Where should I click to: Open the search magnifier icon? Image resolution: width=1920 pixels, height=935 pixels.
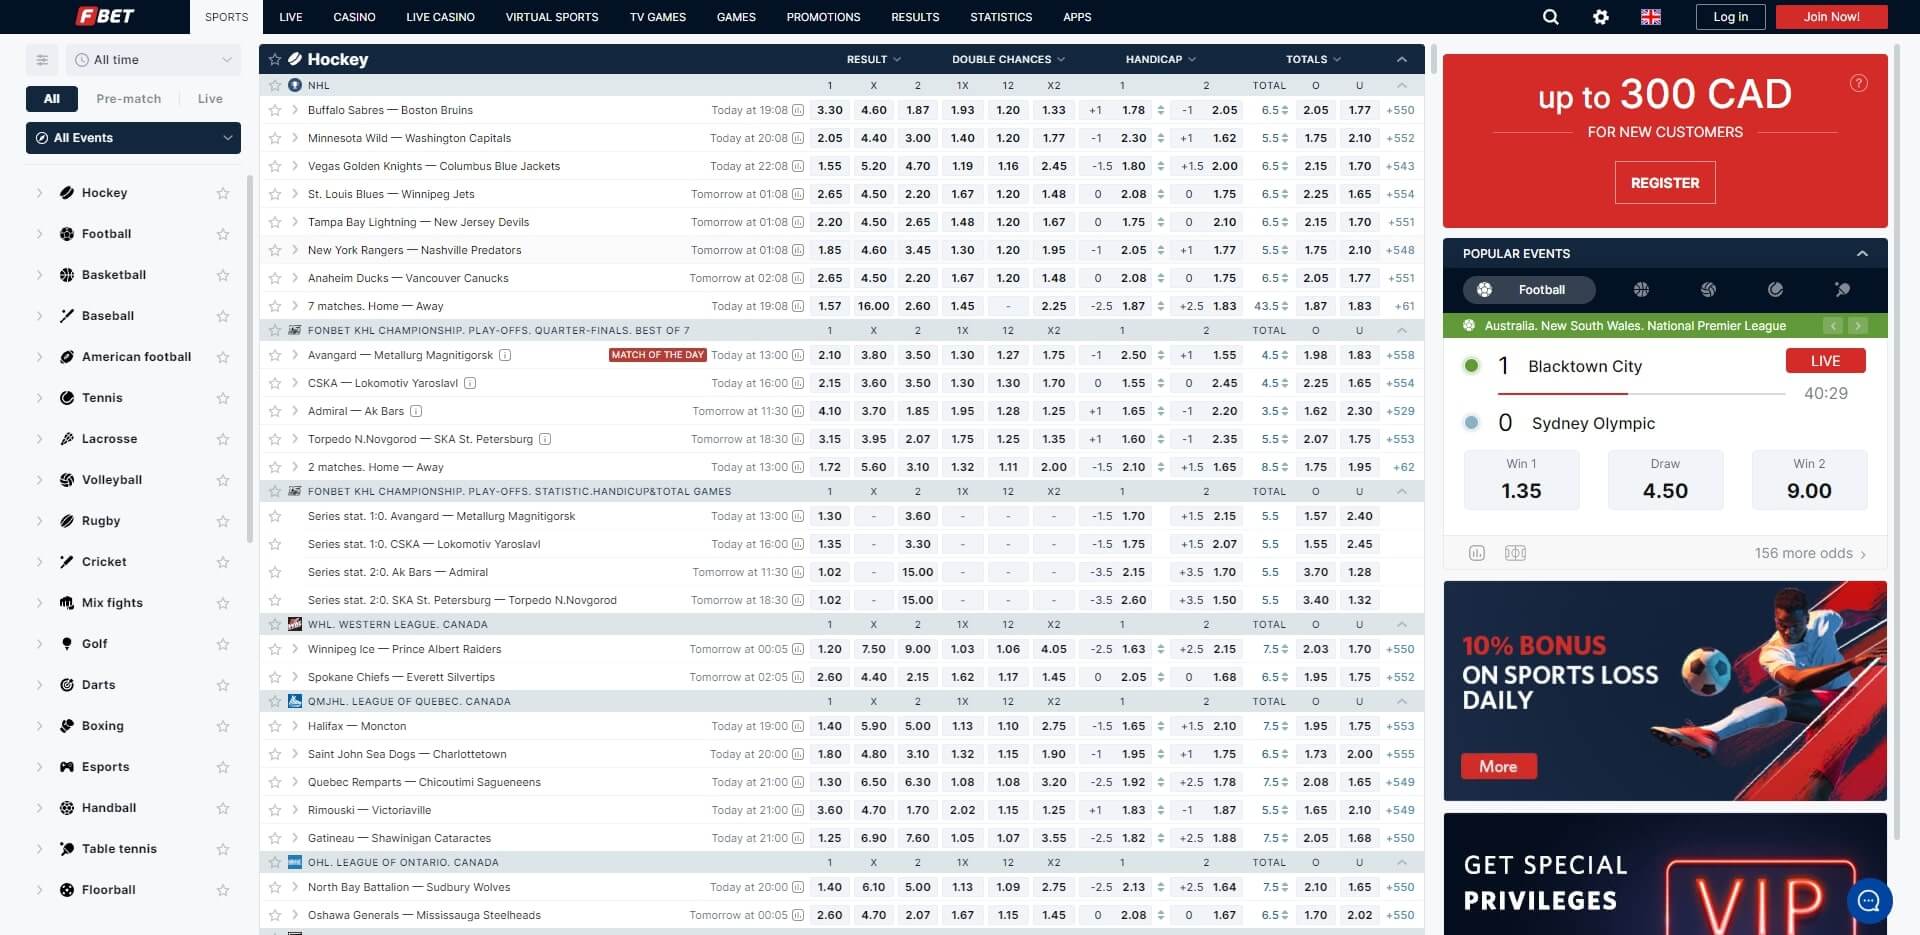[x=1550, y=17]
